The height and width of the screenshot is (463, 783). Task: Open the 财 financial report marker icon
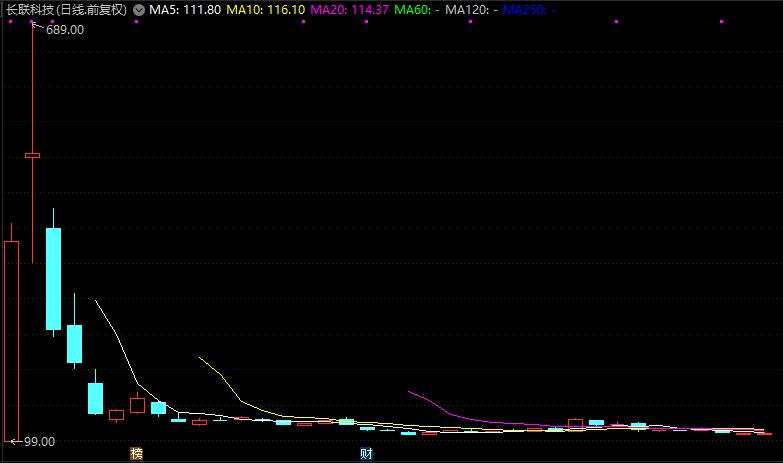(366, 454)
